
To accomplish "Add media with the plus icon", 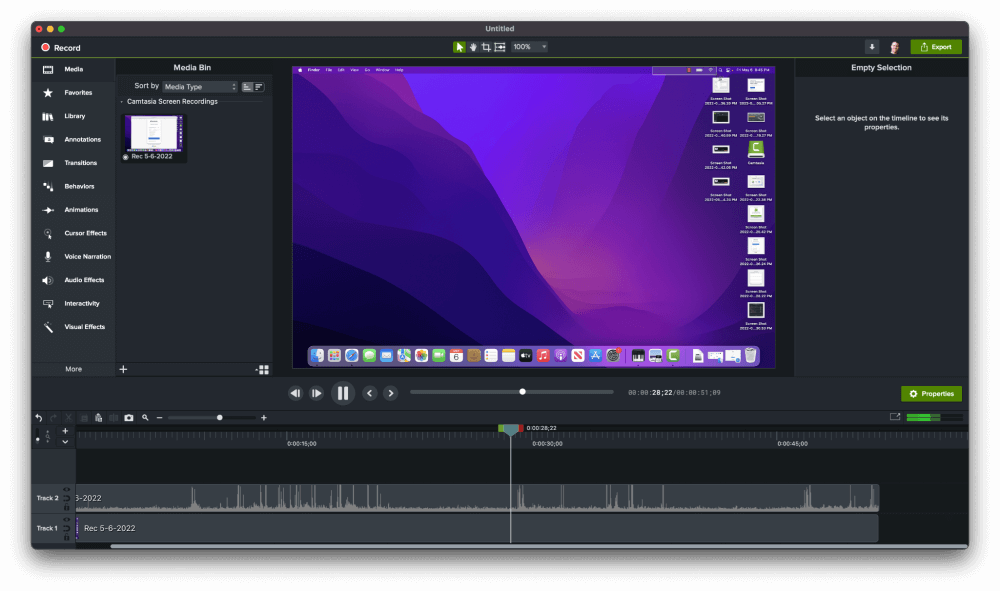I will (123, 369).
